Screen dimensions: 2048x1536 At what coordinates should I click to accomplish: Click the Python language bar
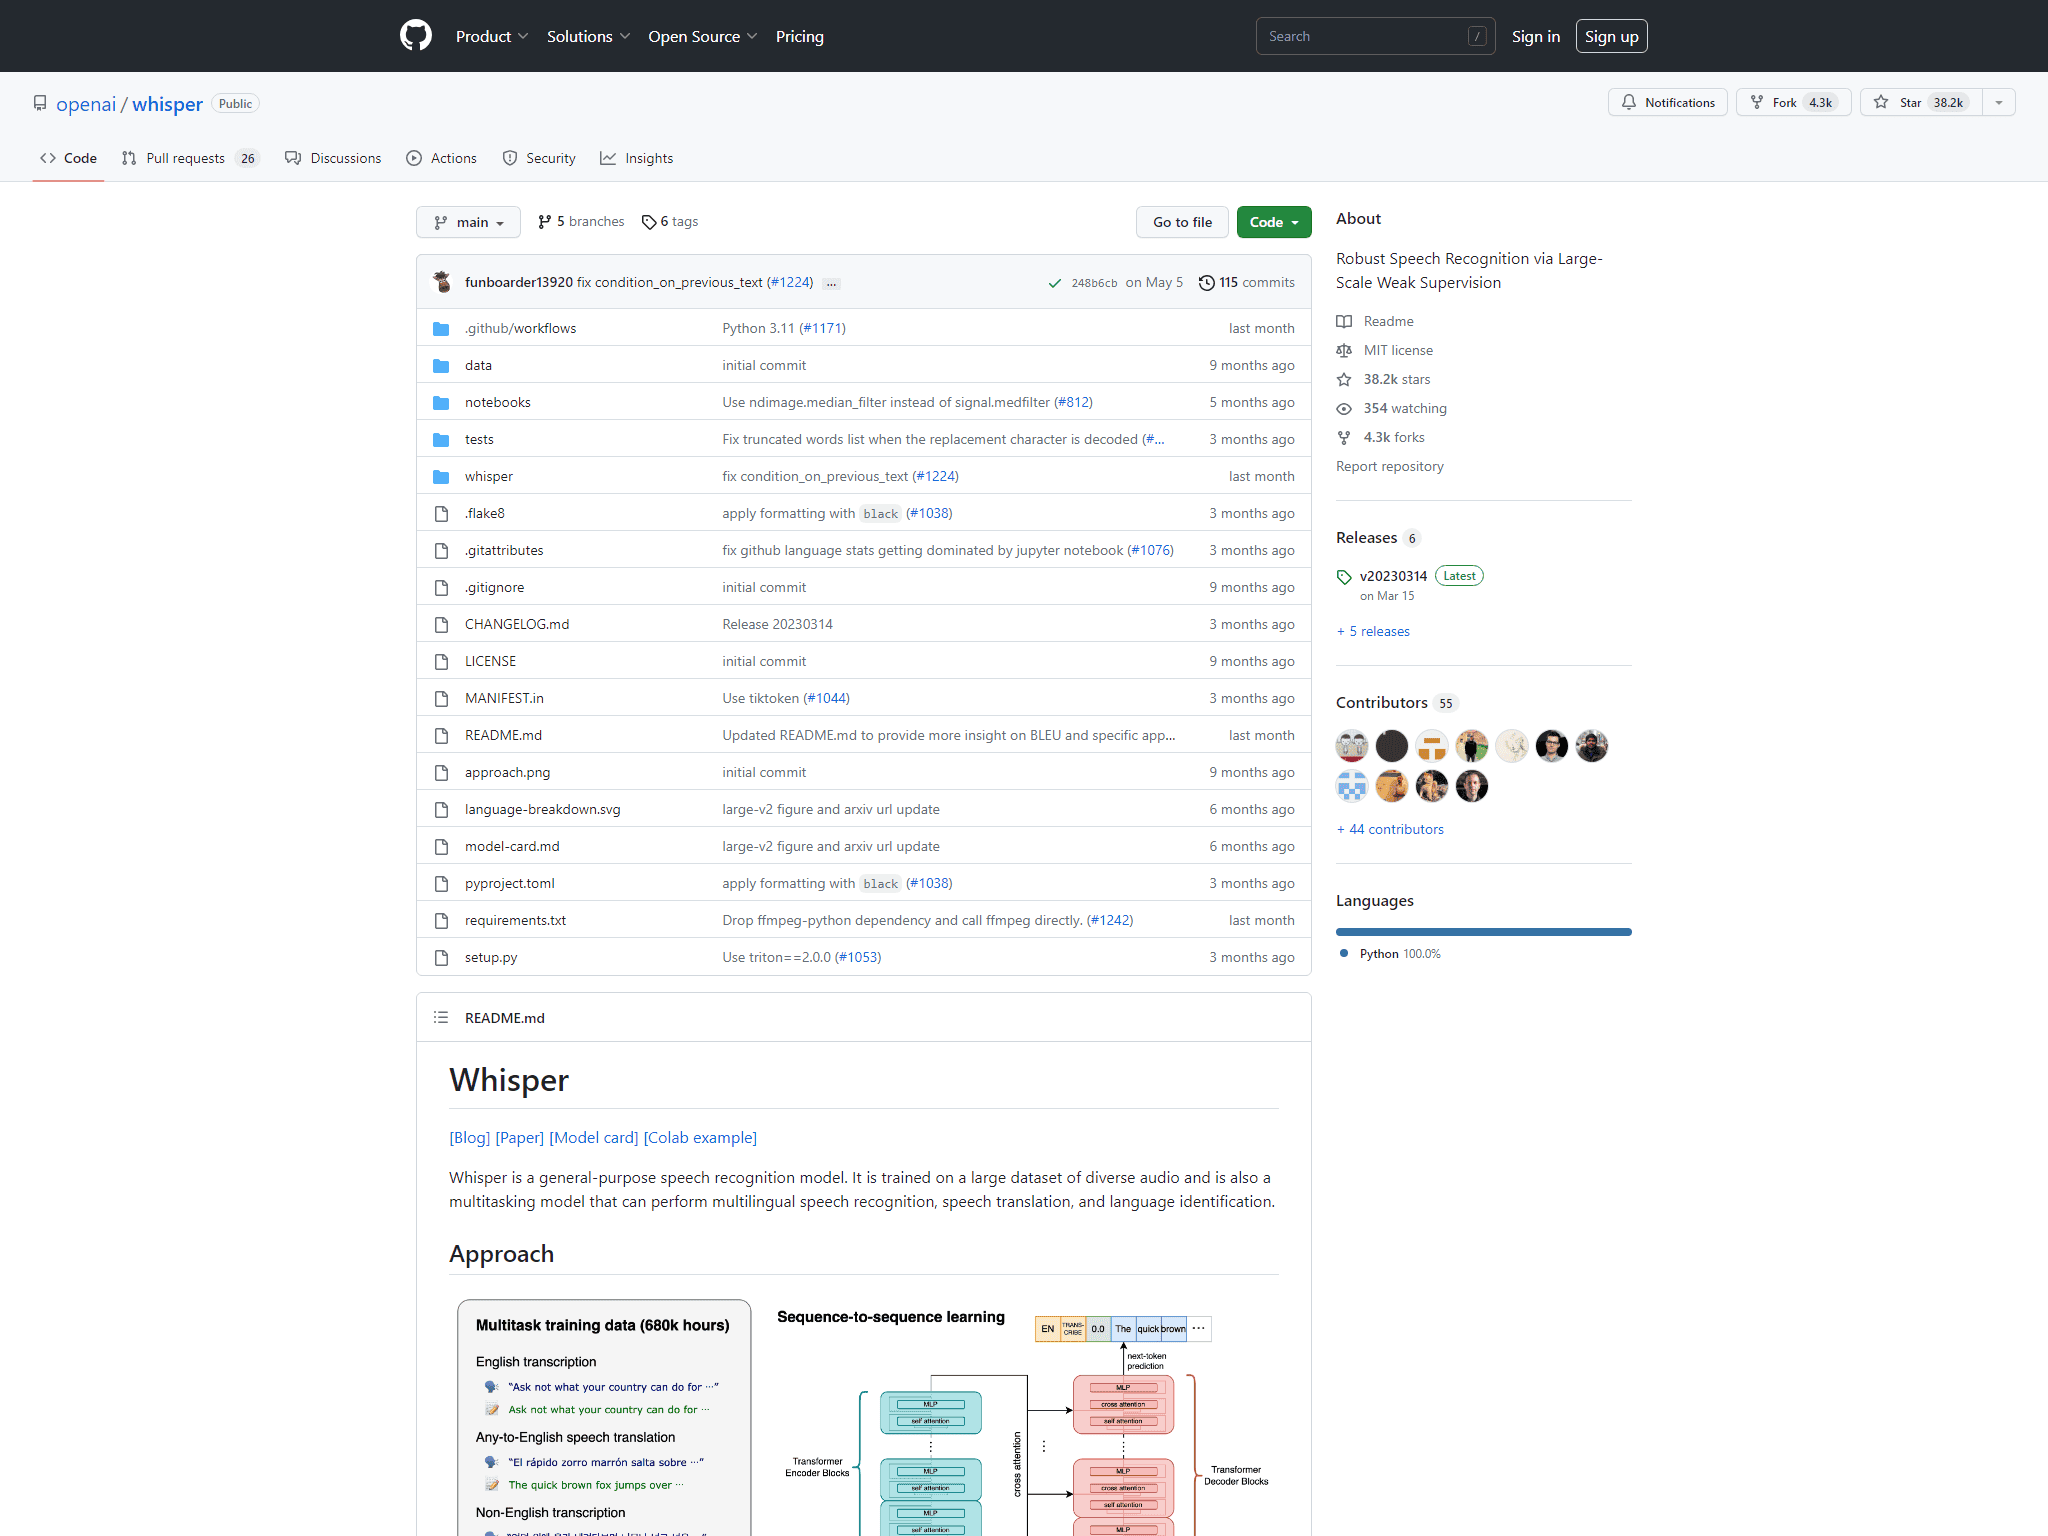[1484, 932]
